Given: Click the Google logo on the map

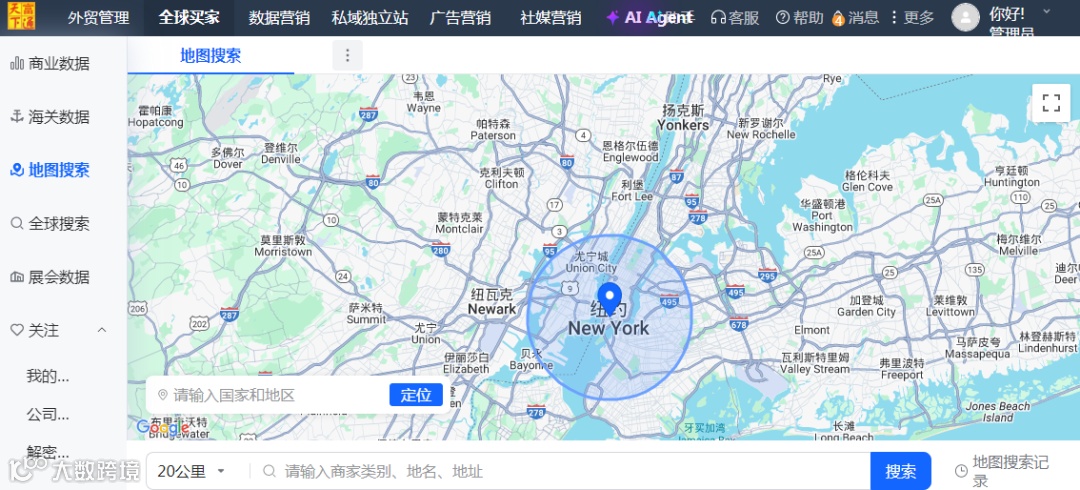Looking at the screenshot, I should [163, 428].
